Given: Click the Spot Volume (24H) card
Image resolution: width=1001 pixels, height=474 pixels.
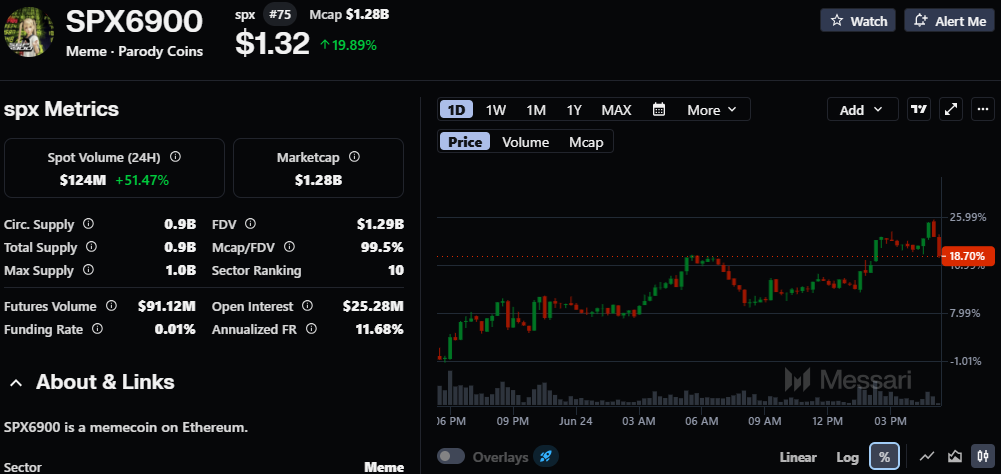Looking at the screenshot, I should (x=114, y=168).
